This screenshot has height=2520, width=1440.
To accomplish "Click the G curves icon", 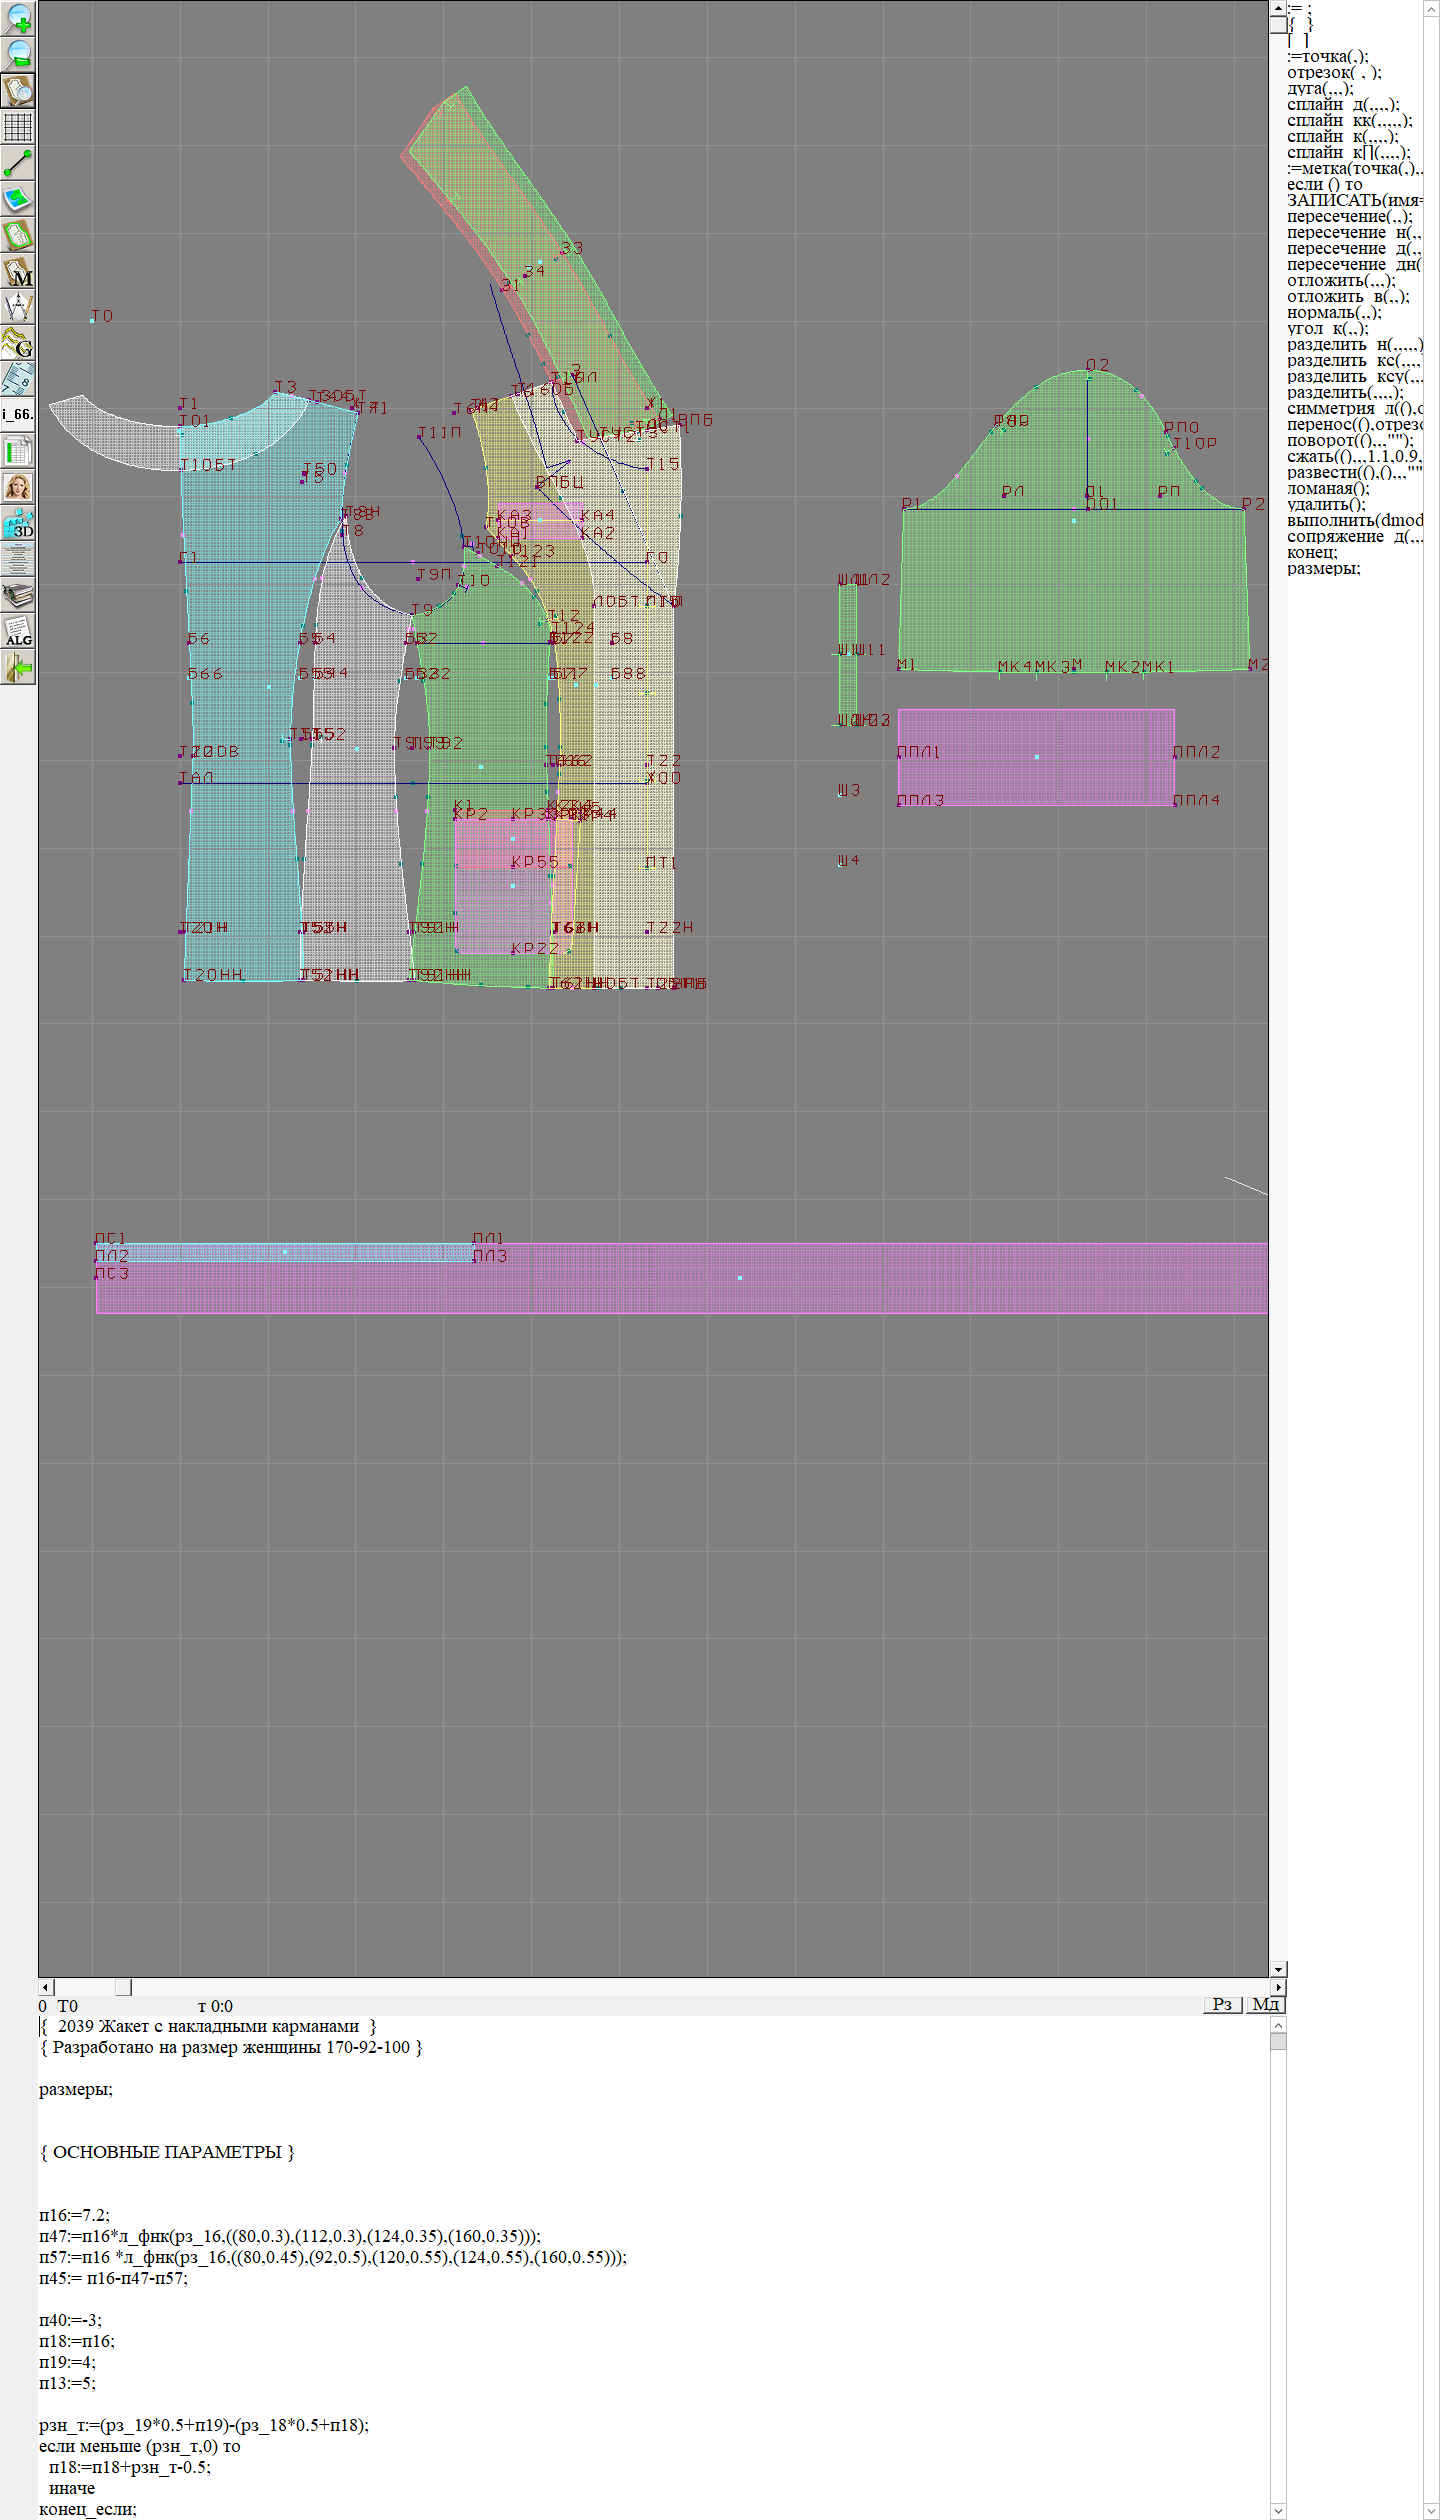I will point(18,343).
